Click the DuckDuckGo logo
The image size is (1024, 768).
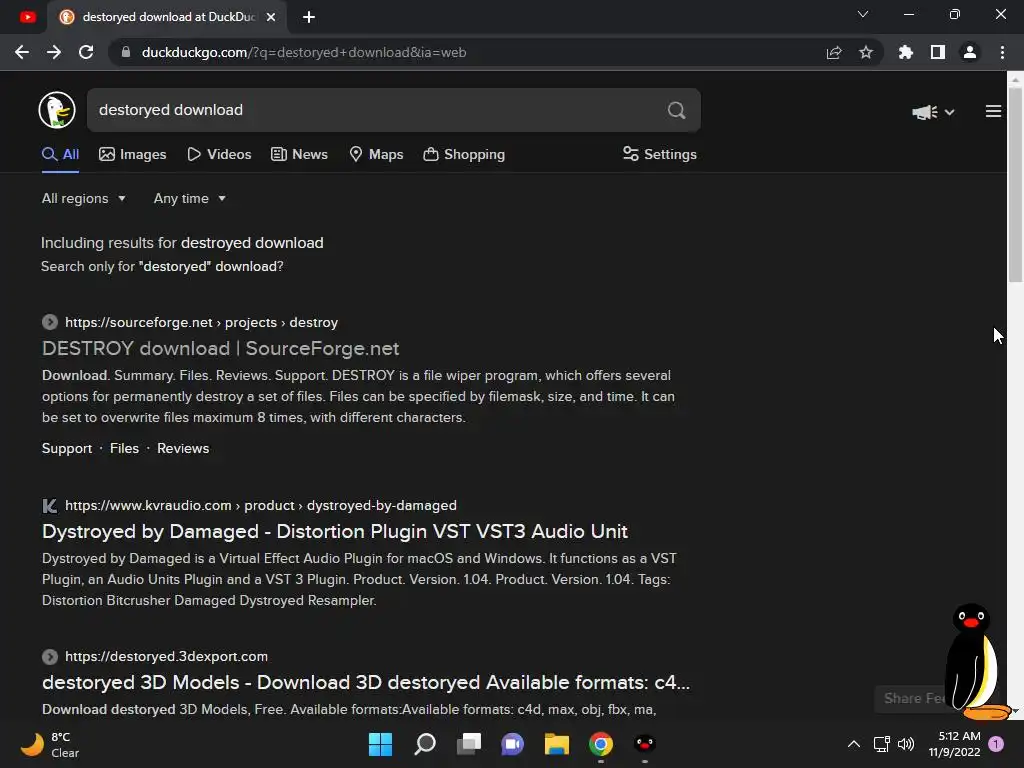pyautogui.click(x=57, y=110)
